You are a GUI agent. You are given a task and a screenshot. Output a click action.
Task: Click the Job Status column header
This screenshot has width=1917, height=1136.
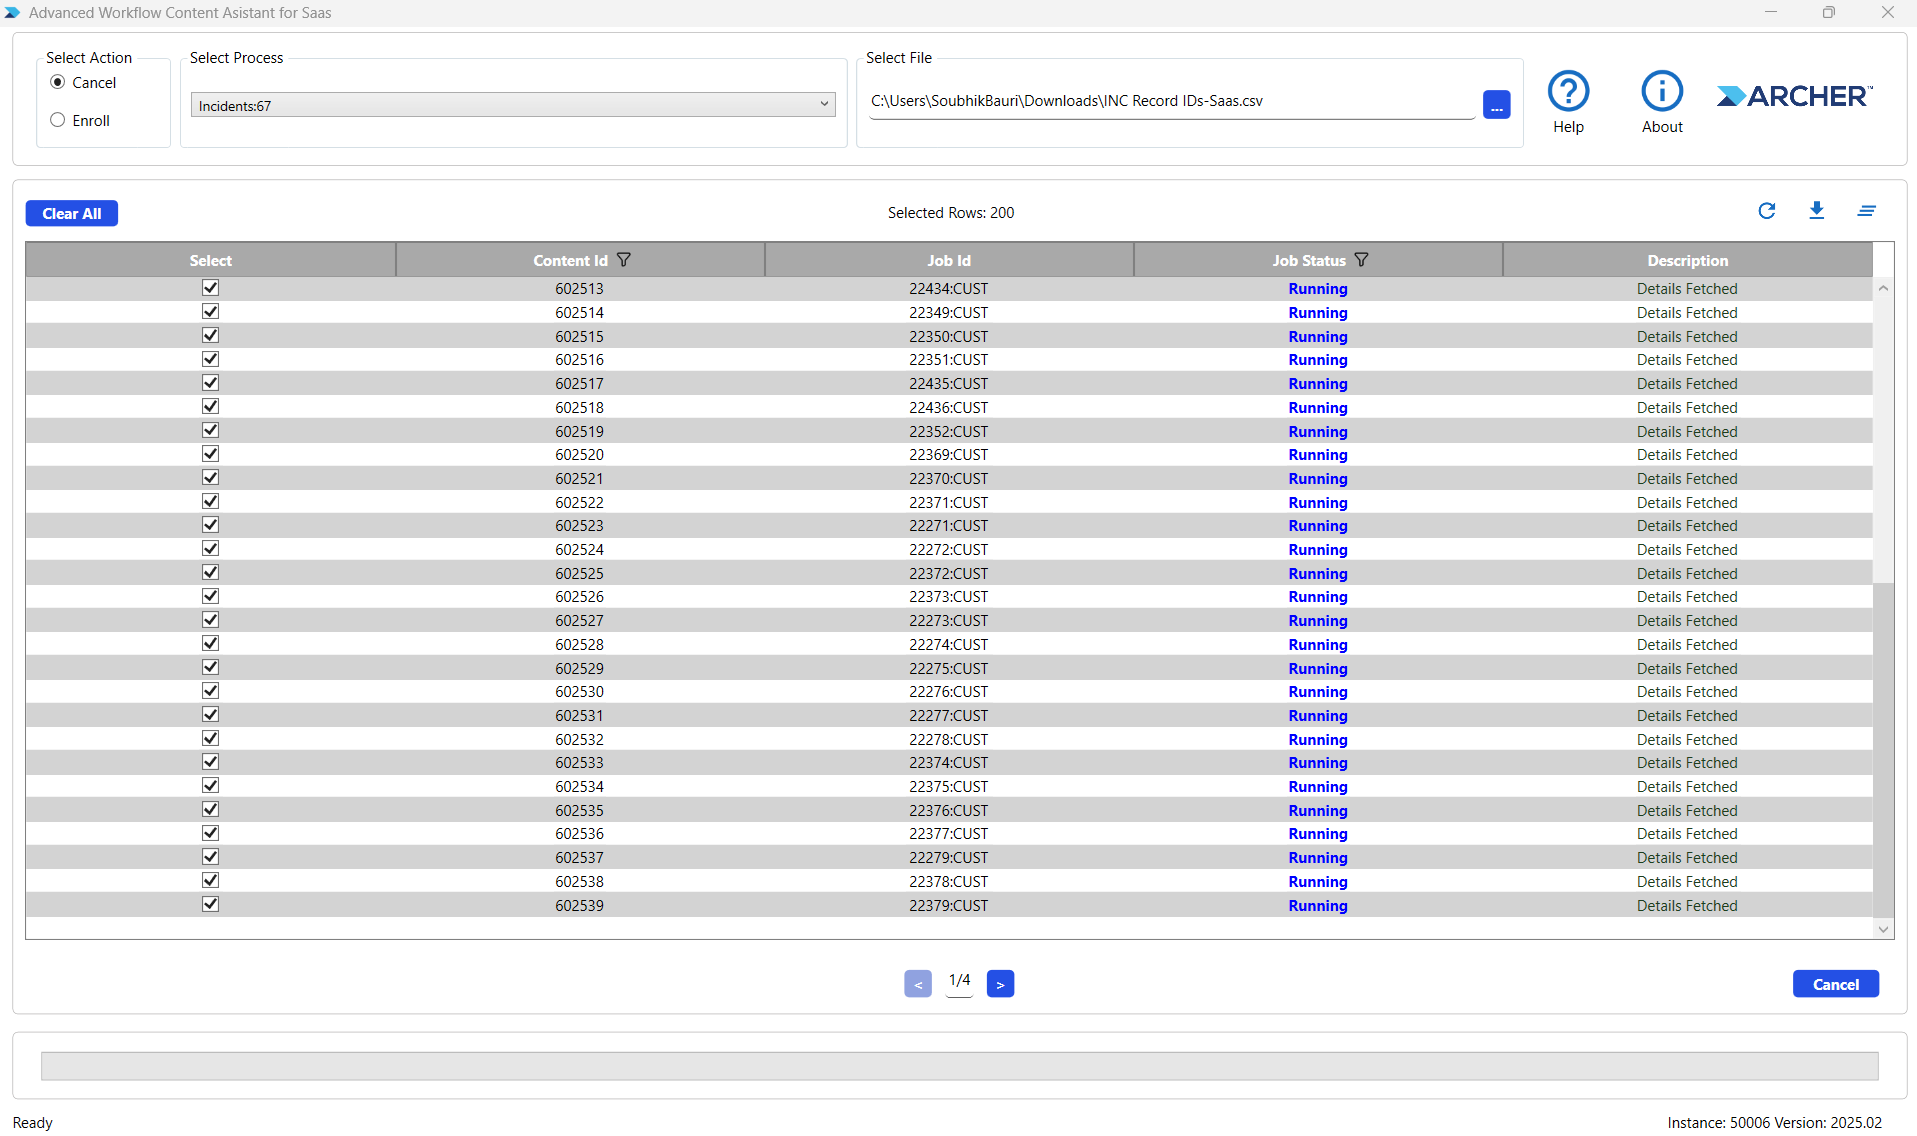click(x=1318, y=260)
